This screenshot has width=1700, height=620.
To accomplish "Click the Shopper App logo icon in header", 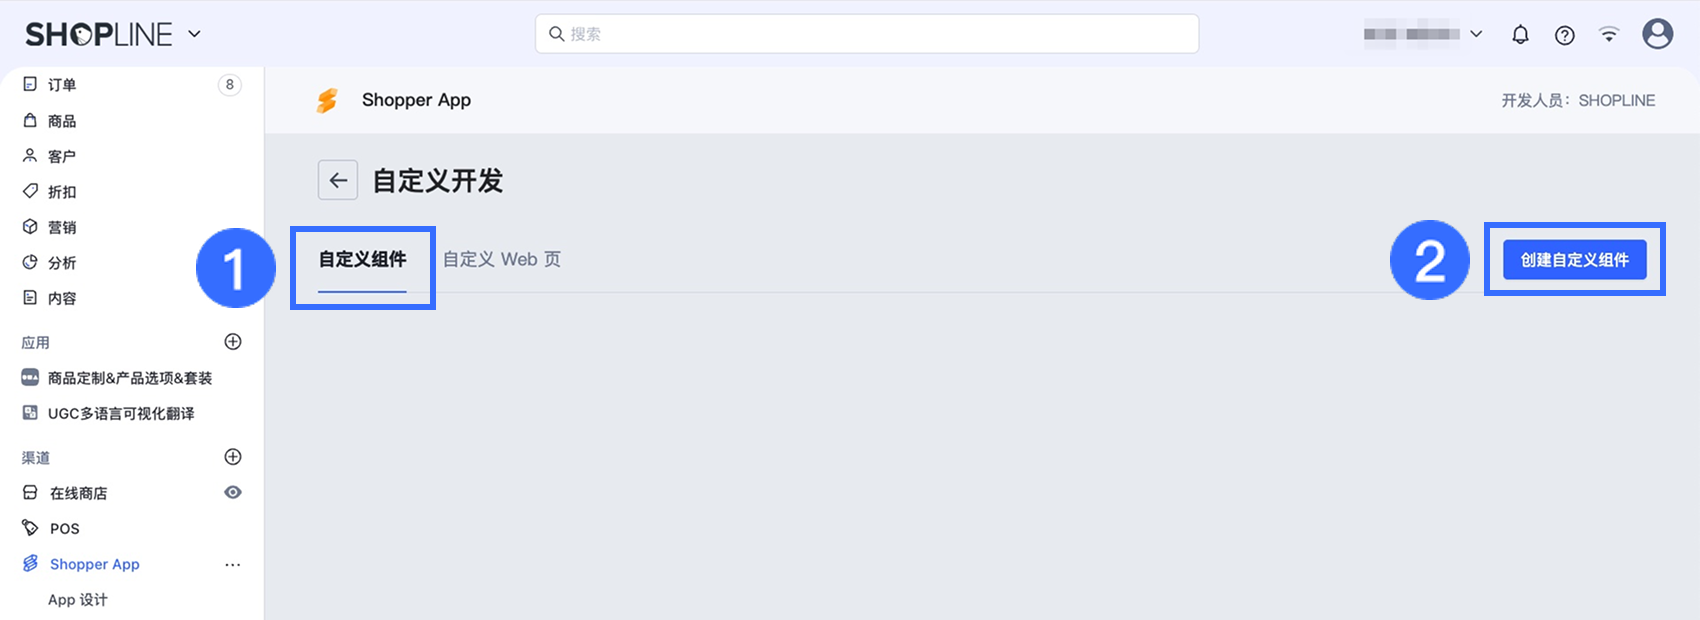I will click(327, 100).
